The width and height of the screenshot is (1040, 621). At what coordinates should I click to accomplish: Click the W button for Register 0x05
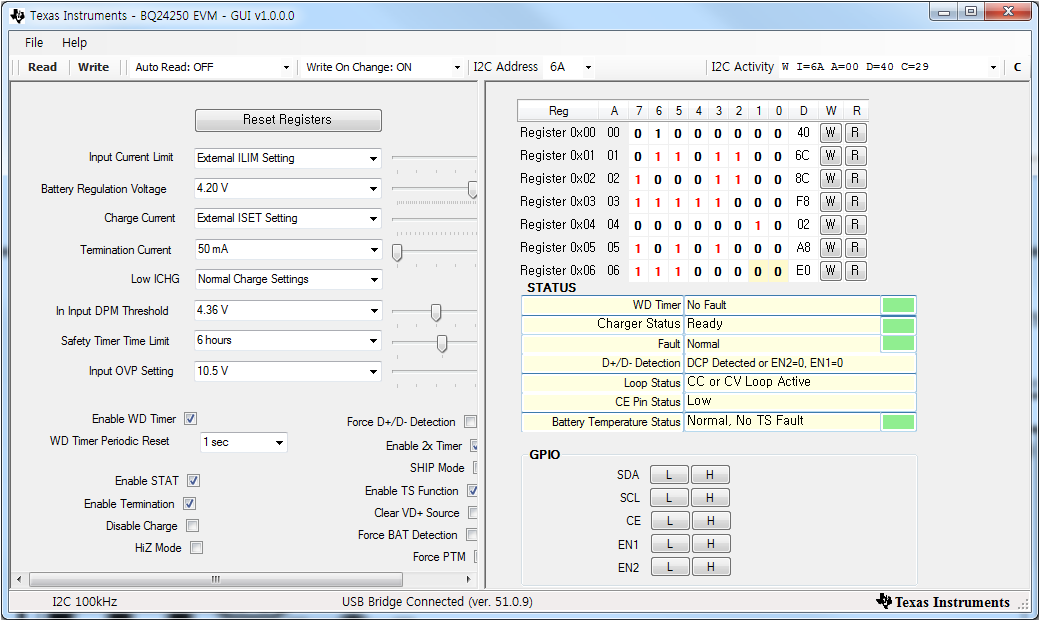(830, 247)
